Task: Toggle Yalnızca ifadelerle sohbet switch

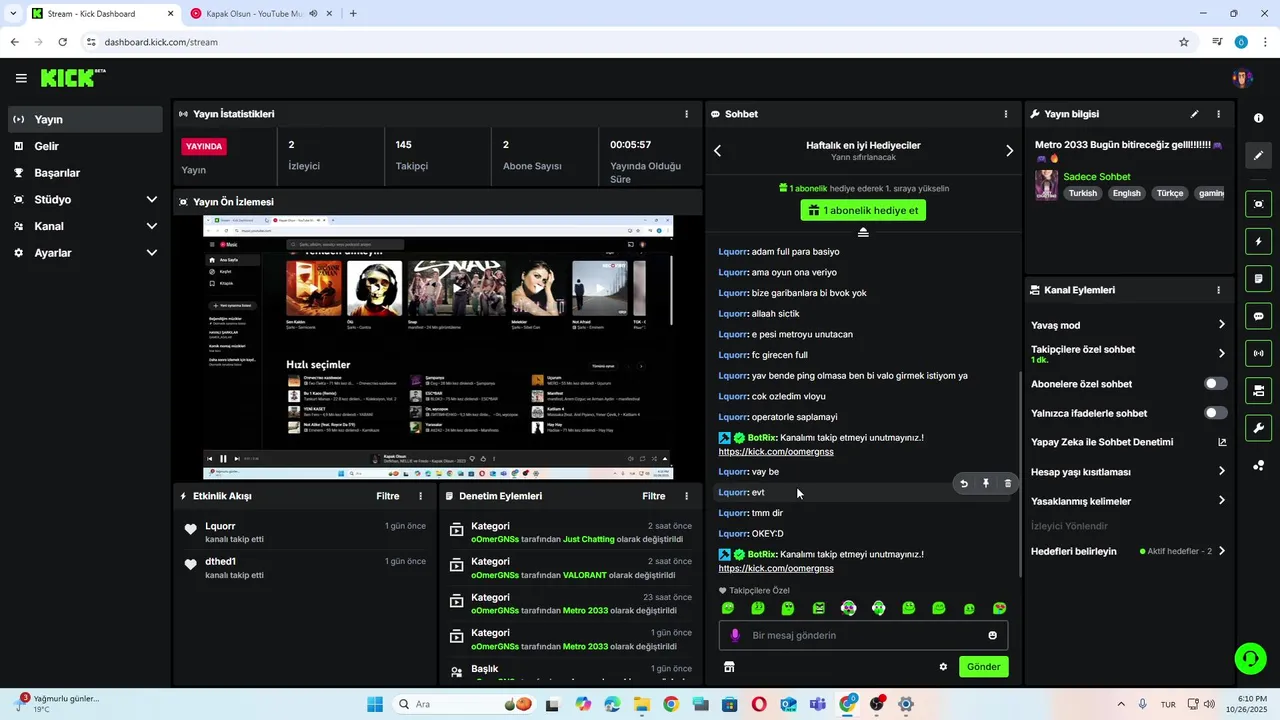Action: point(1215,413)
